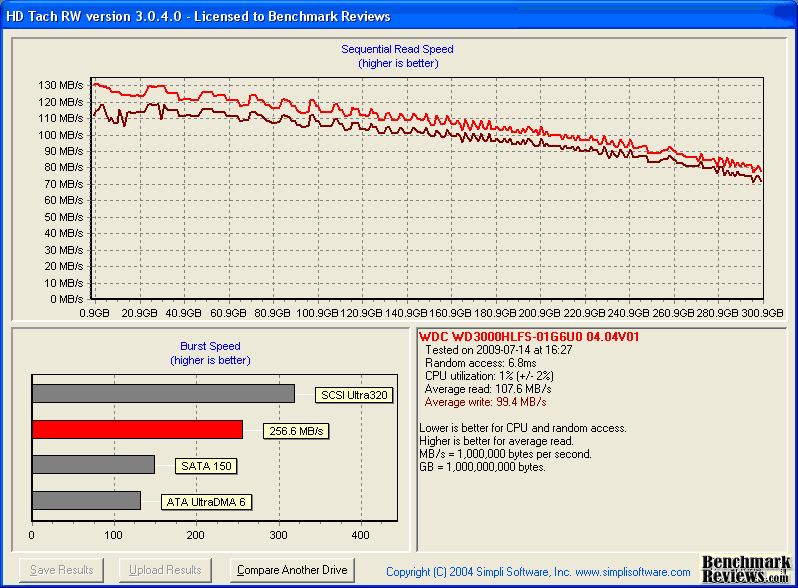Click the 'Random access: 6.8ms' value
798x588 pixels.
(481, 363)
